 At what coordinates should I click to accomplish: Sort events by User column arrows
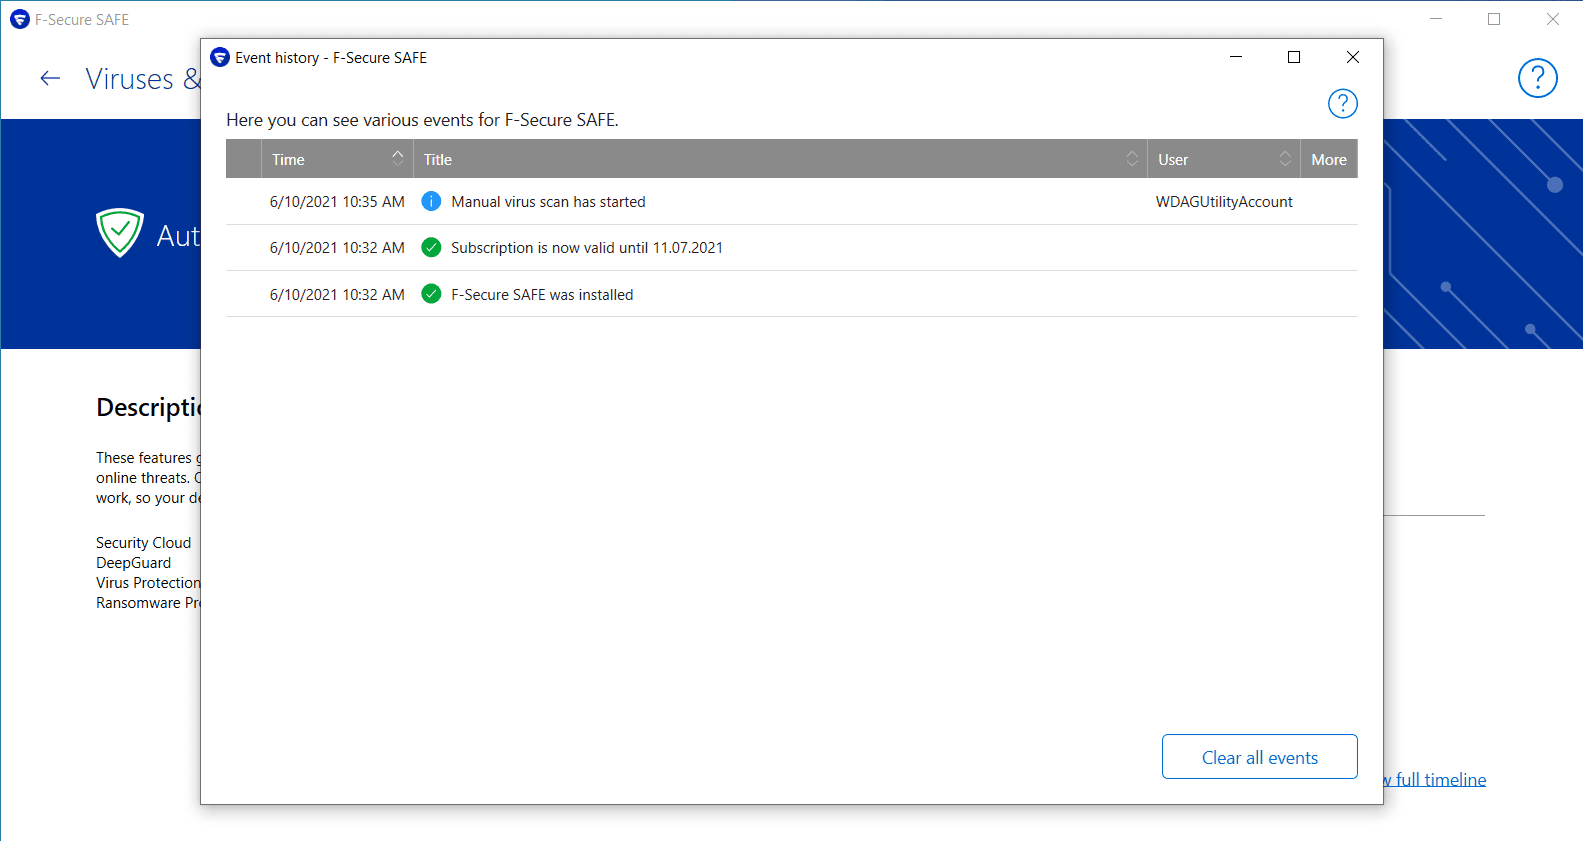[1285, 158]
